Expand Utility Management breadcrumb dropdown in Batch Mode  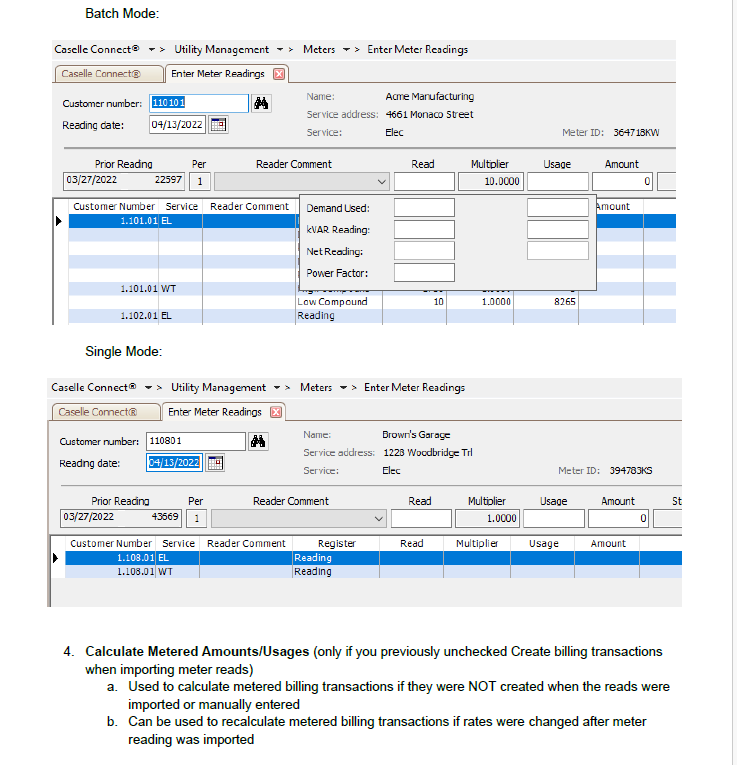pos(280,50)
